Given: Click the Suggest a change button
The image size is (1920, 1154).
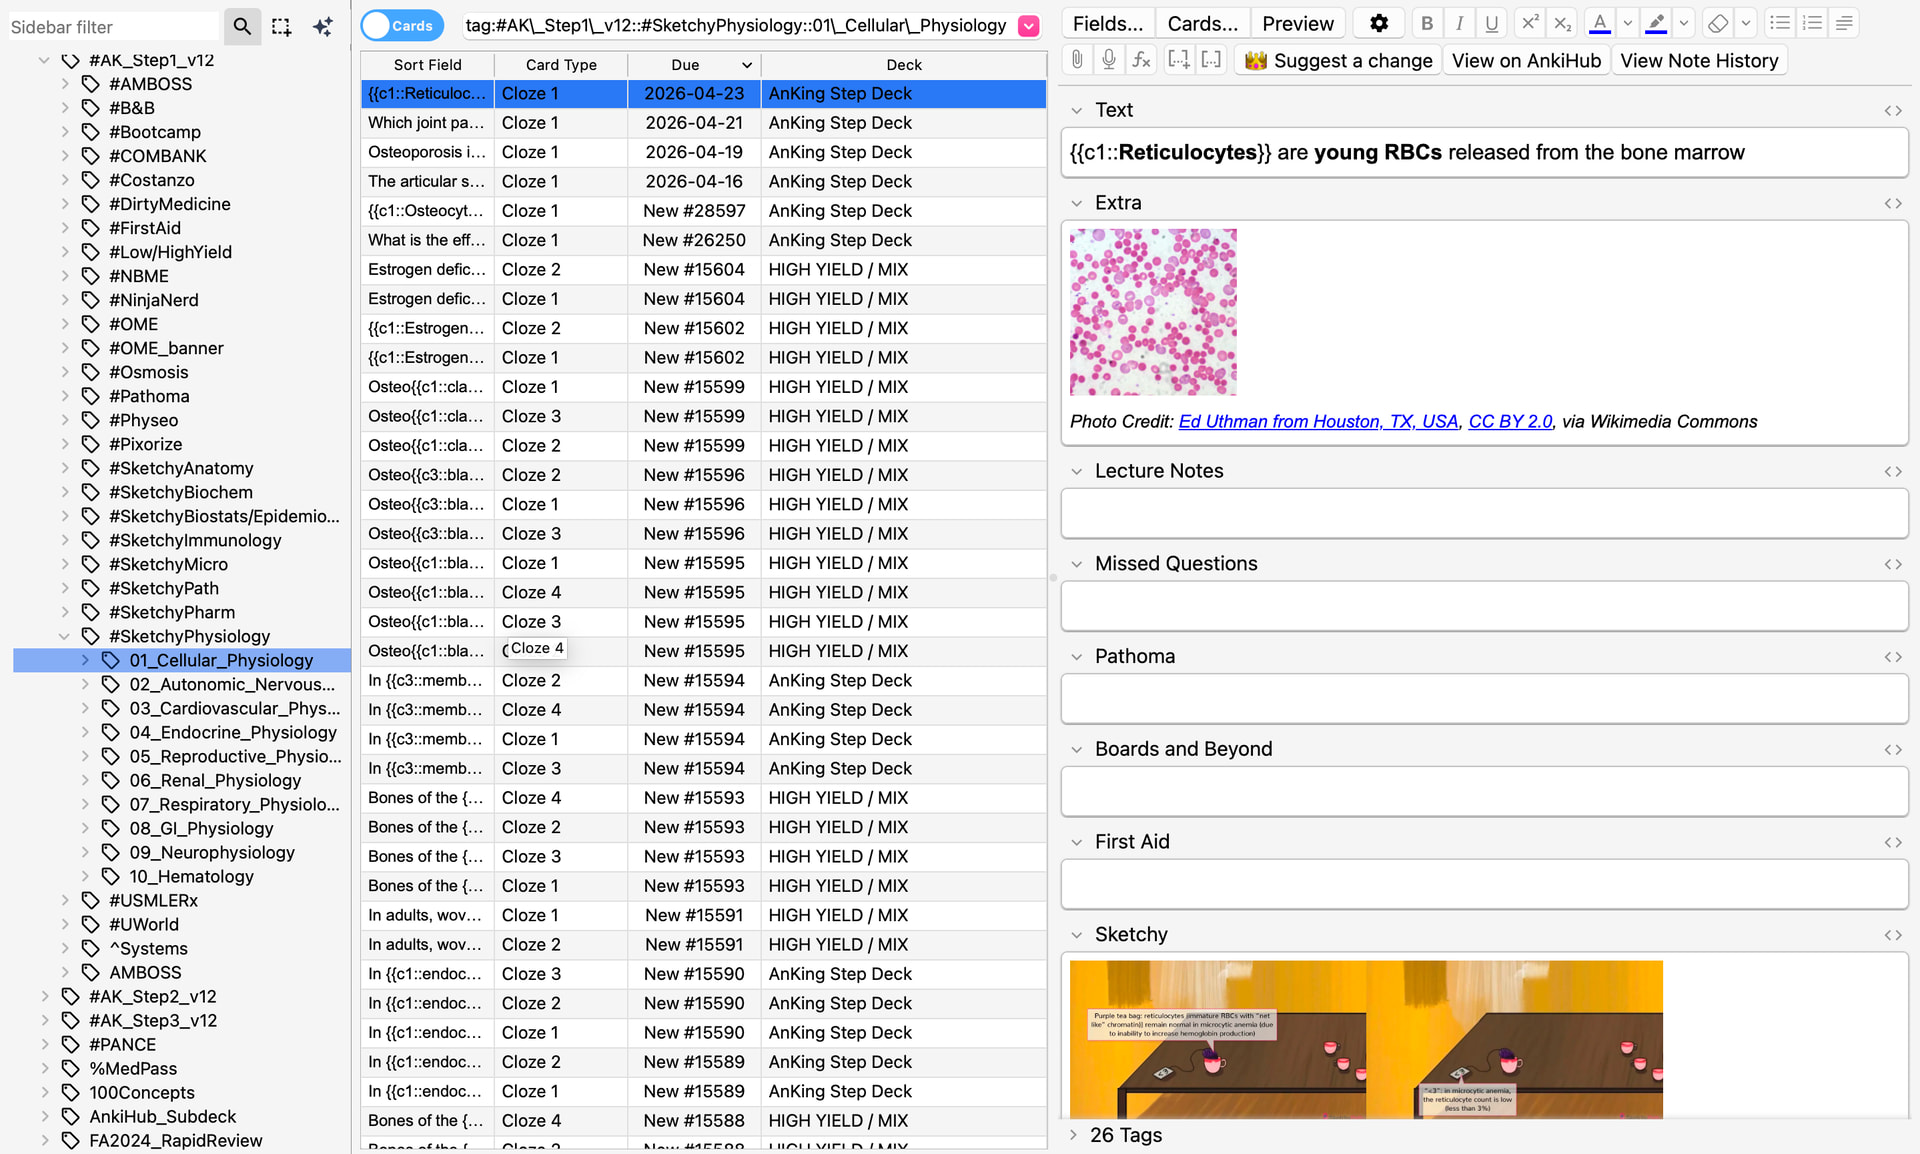Looking at the screenshot, I should [x=1338, y=60].
